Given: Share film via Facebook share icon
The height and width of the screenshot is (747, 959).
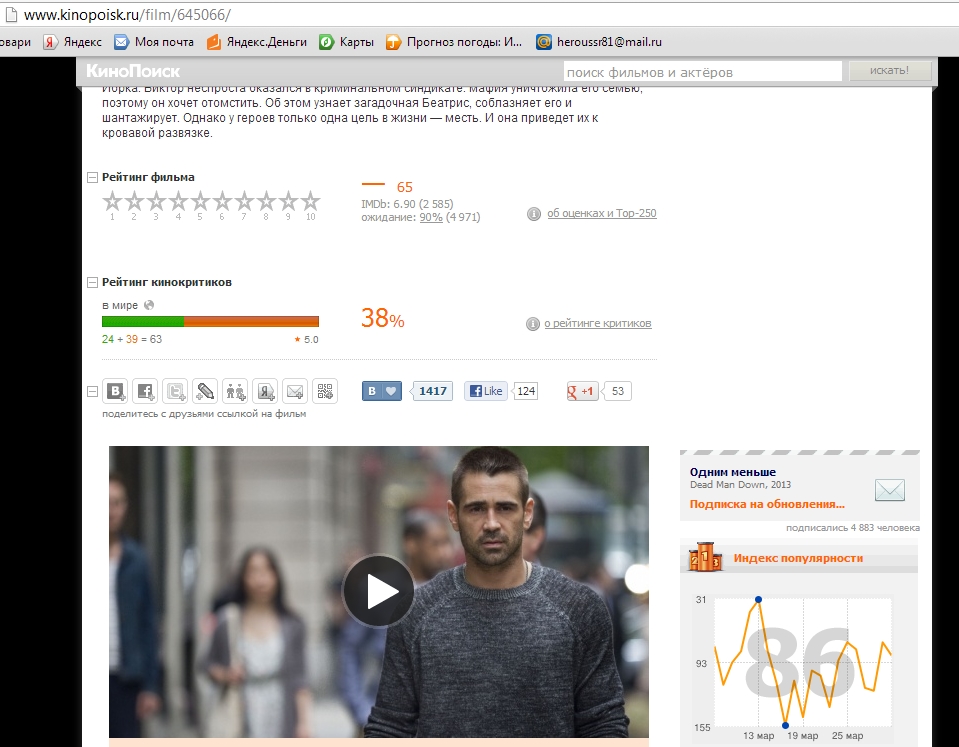Looking at the screenshot, I should point(146,391).
